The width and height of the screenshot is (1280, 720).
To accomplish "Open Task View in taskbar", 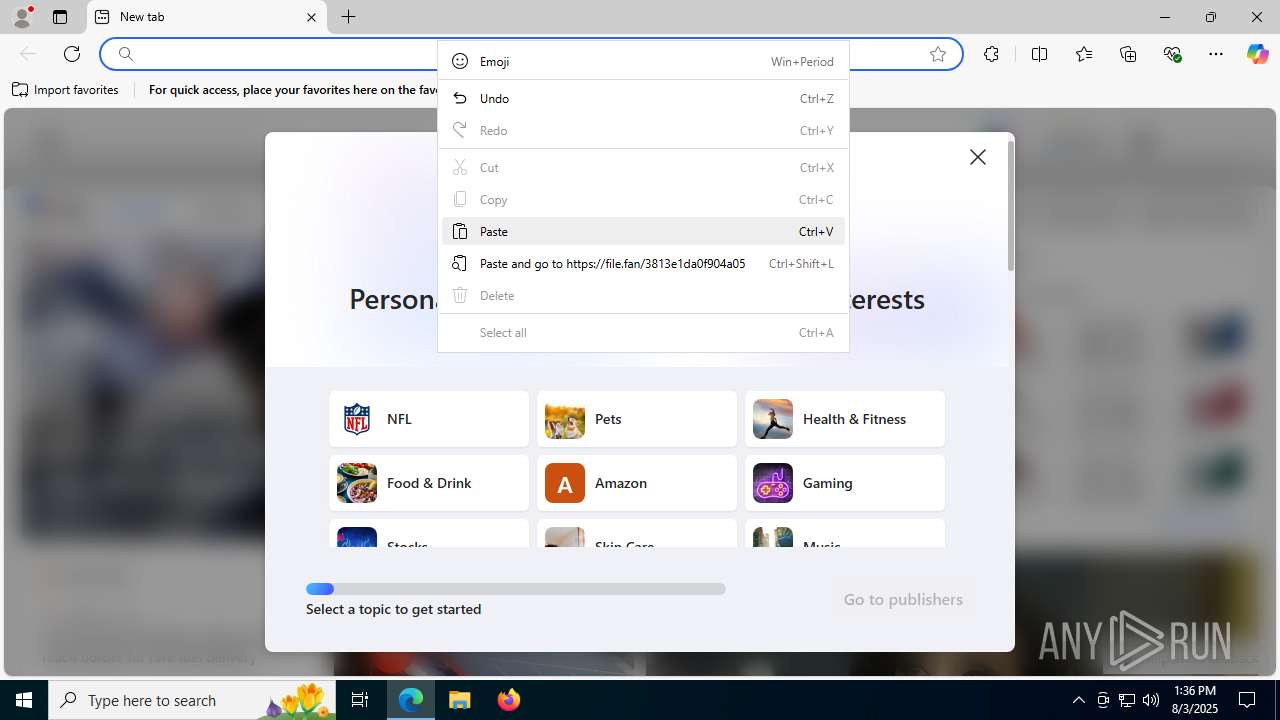I will (361, 700).
